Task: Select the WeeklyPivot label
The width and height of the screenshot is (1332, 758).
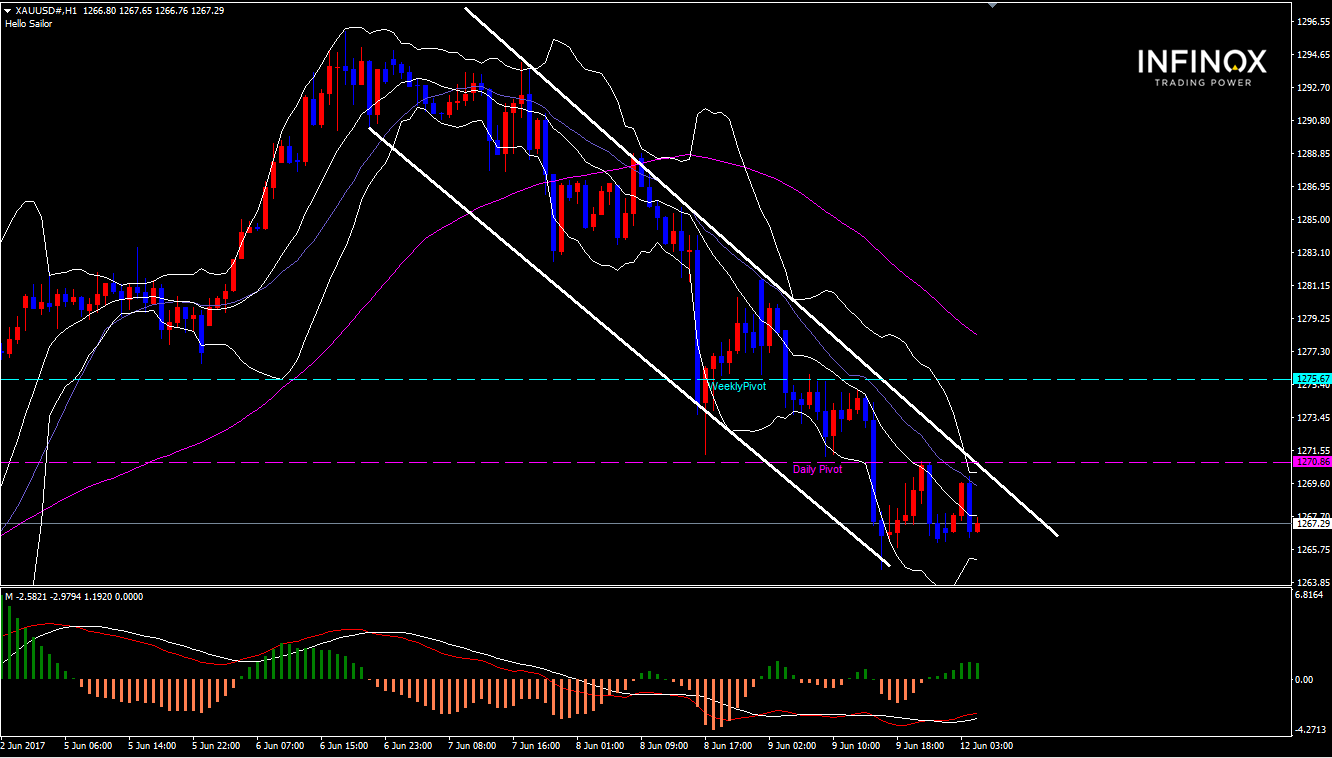Action: (x=737, y=386)
